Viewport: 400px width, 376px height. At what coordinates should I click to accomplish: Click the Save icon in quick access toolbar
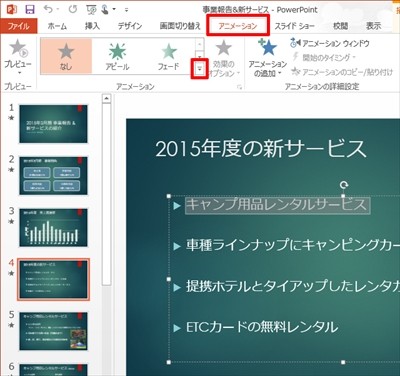point(30,9)
